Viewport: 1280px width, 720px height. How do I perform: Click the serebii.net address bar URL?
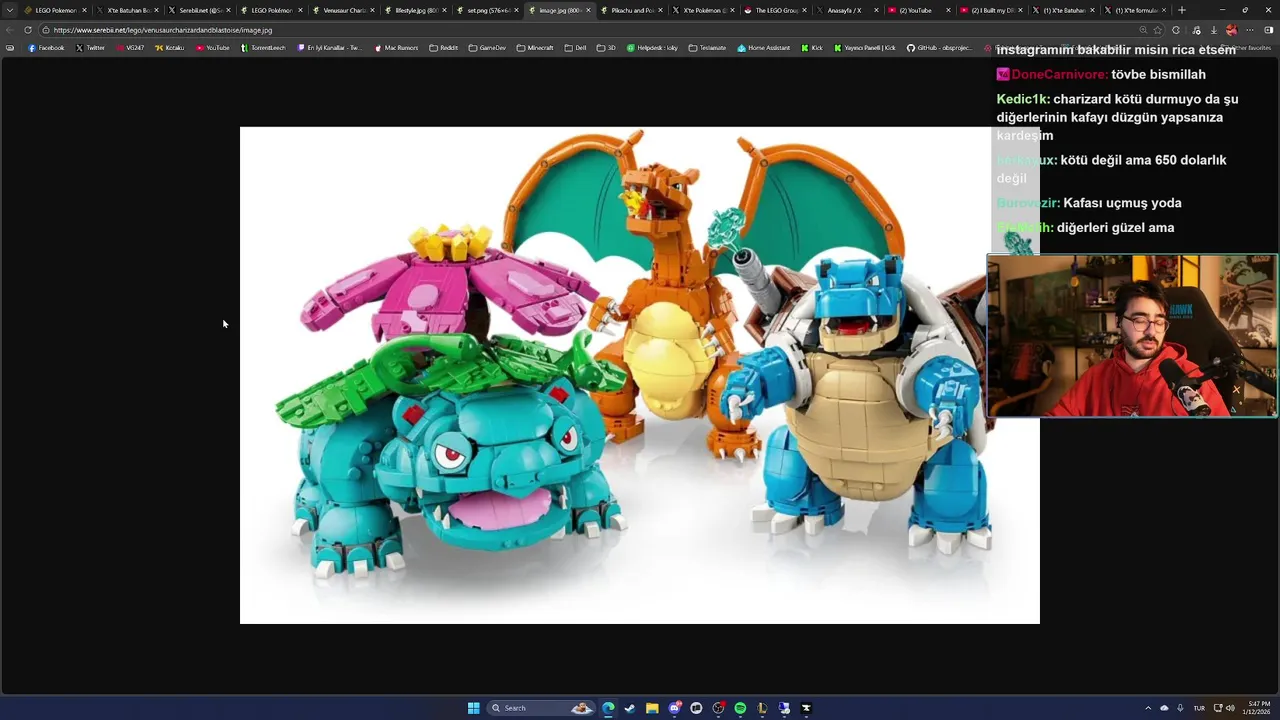163,30
